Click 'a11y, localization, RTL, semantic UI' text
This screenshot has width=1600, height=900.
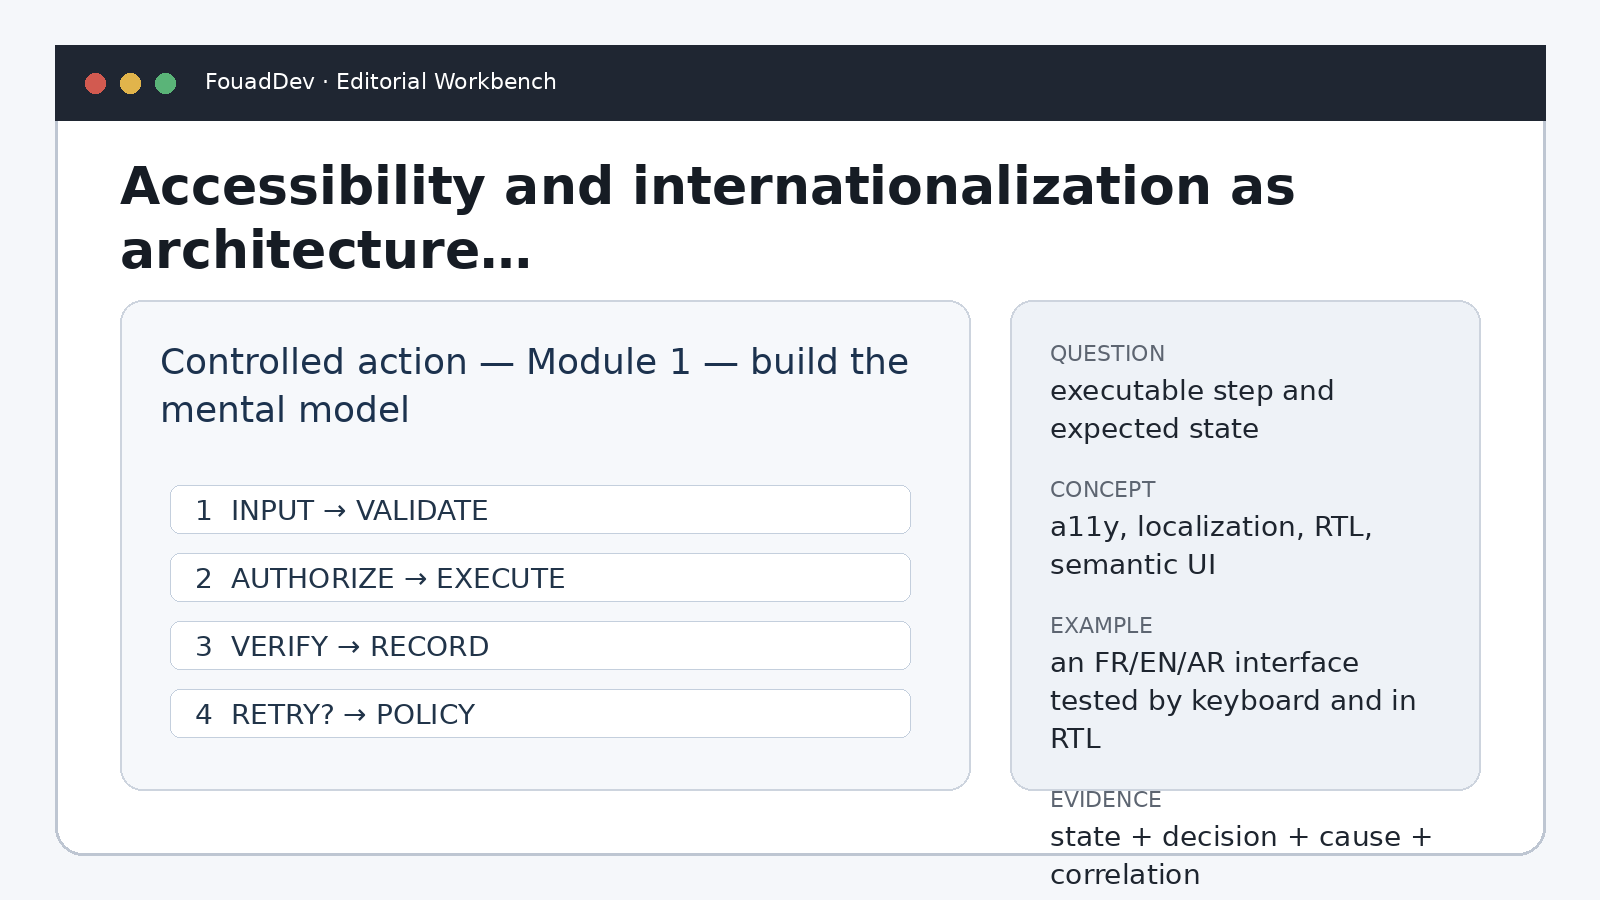click(x=1211, y=546)
